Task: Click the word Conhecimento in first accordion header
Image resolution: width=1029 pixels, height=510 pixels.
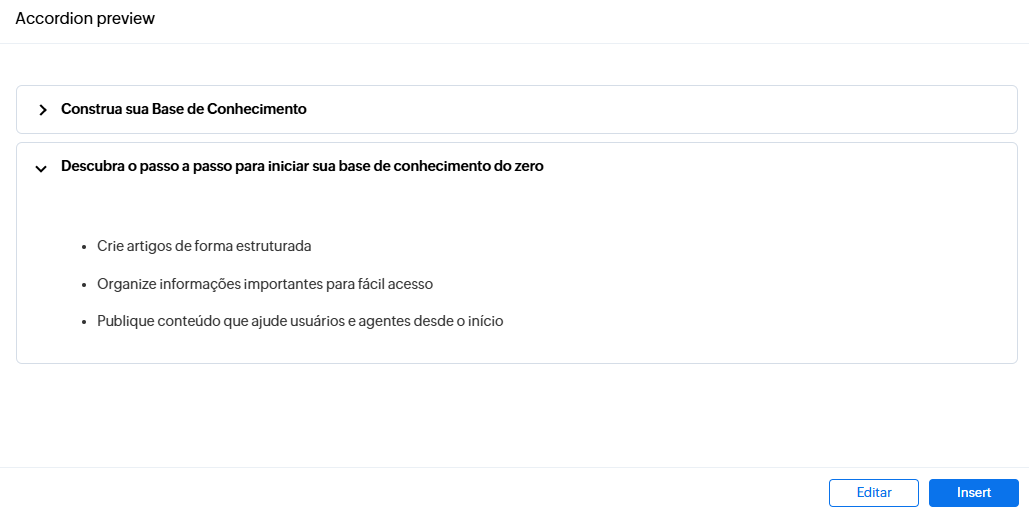Action: [x=256, y=109]
